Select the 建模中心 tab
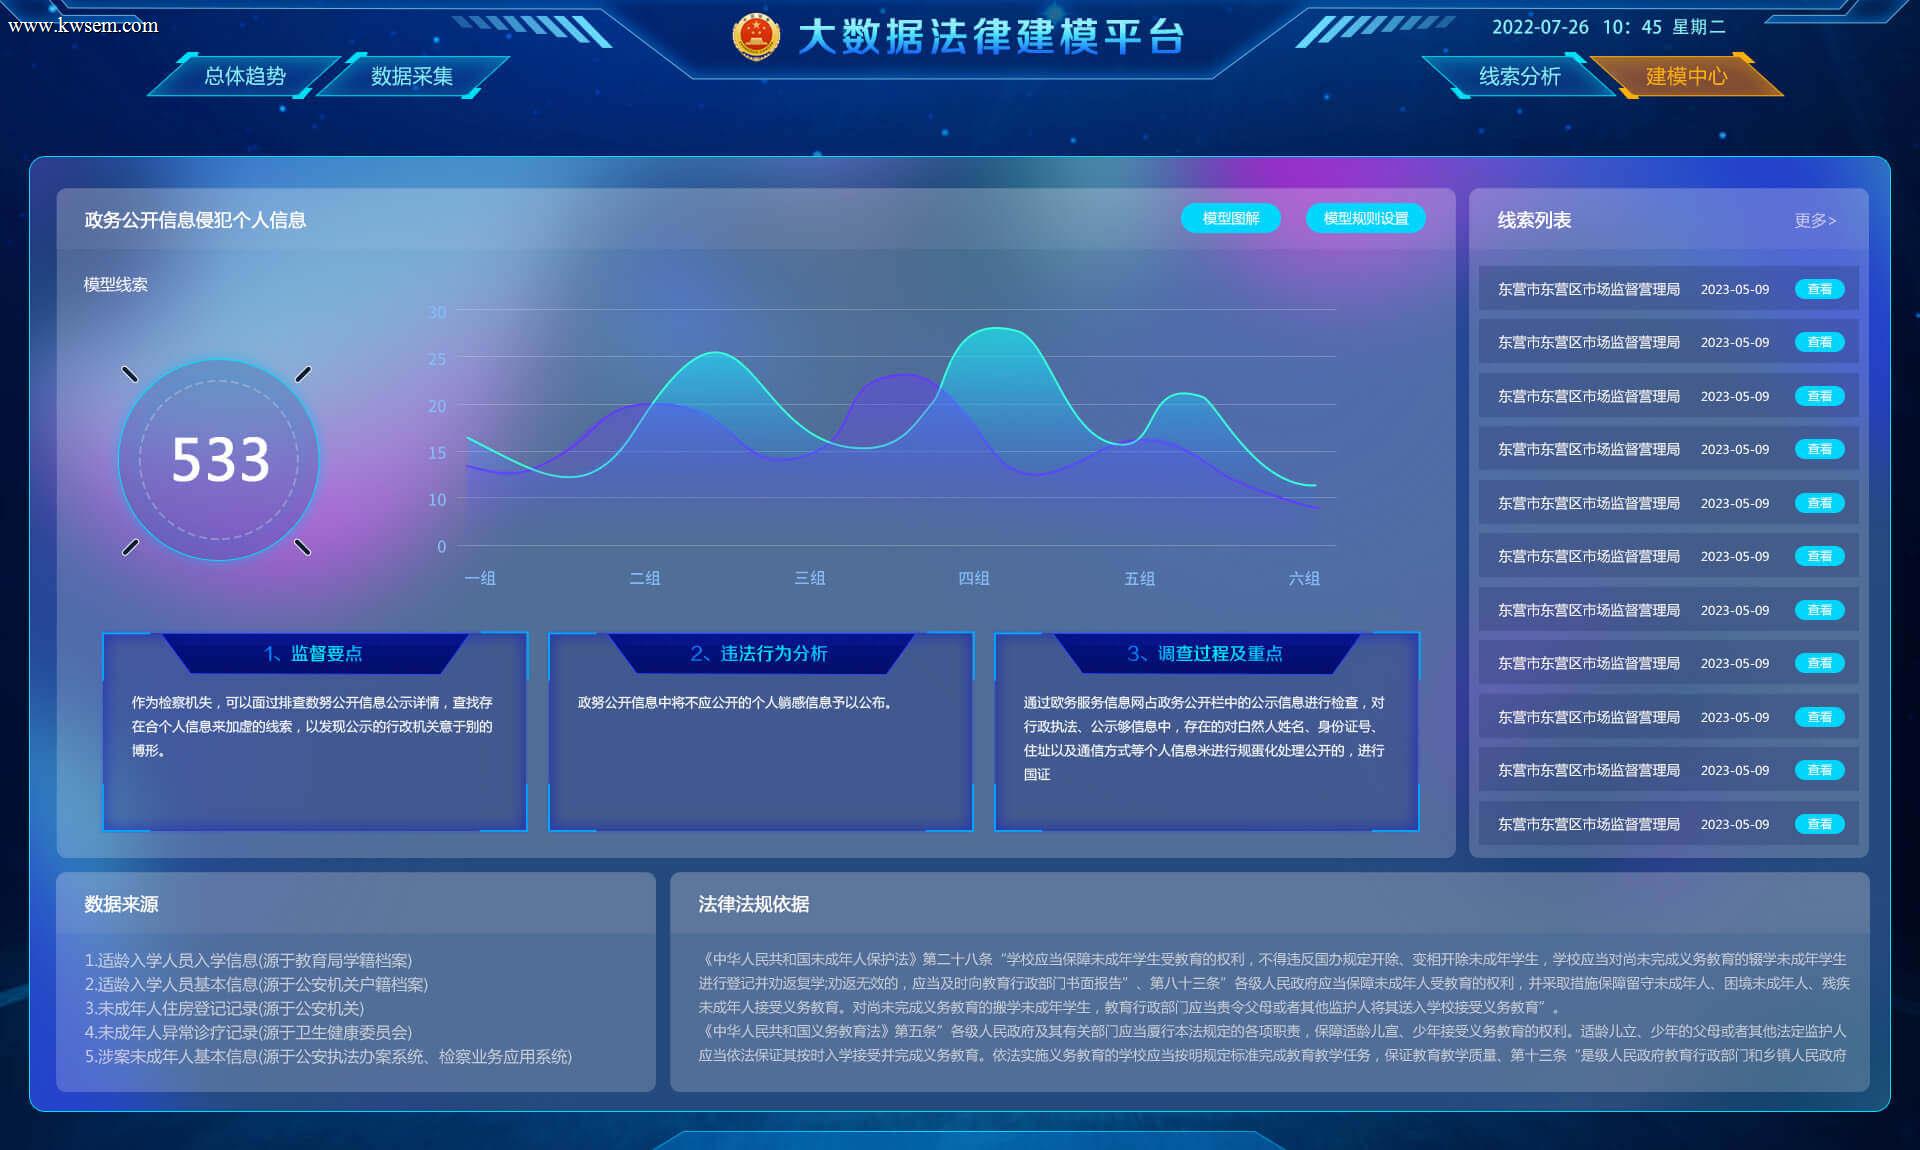The width and height of the screenshot is (1920, 1150). [1686, 76]
